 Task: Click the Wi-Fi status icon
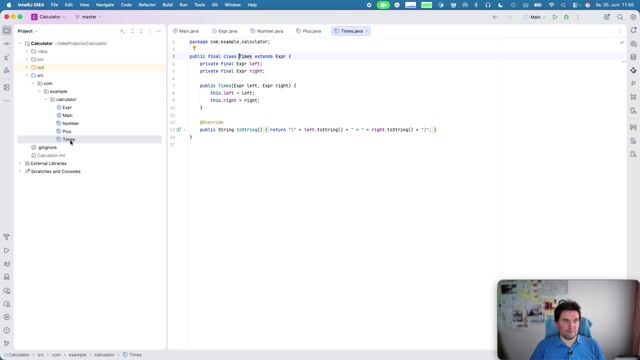tap(551, 5)
